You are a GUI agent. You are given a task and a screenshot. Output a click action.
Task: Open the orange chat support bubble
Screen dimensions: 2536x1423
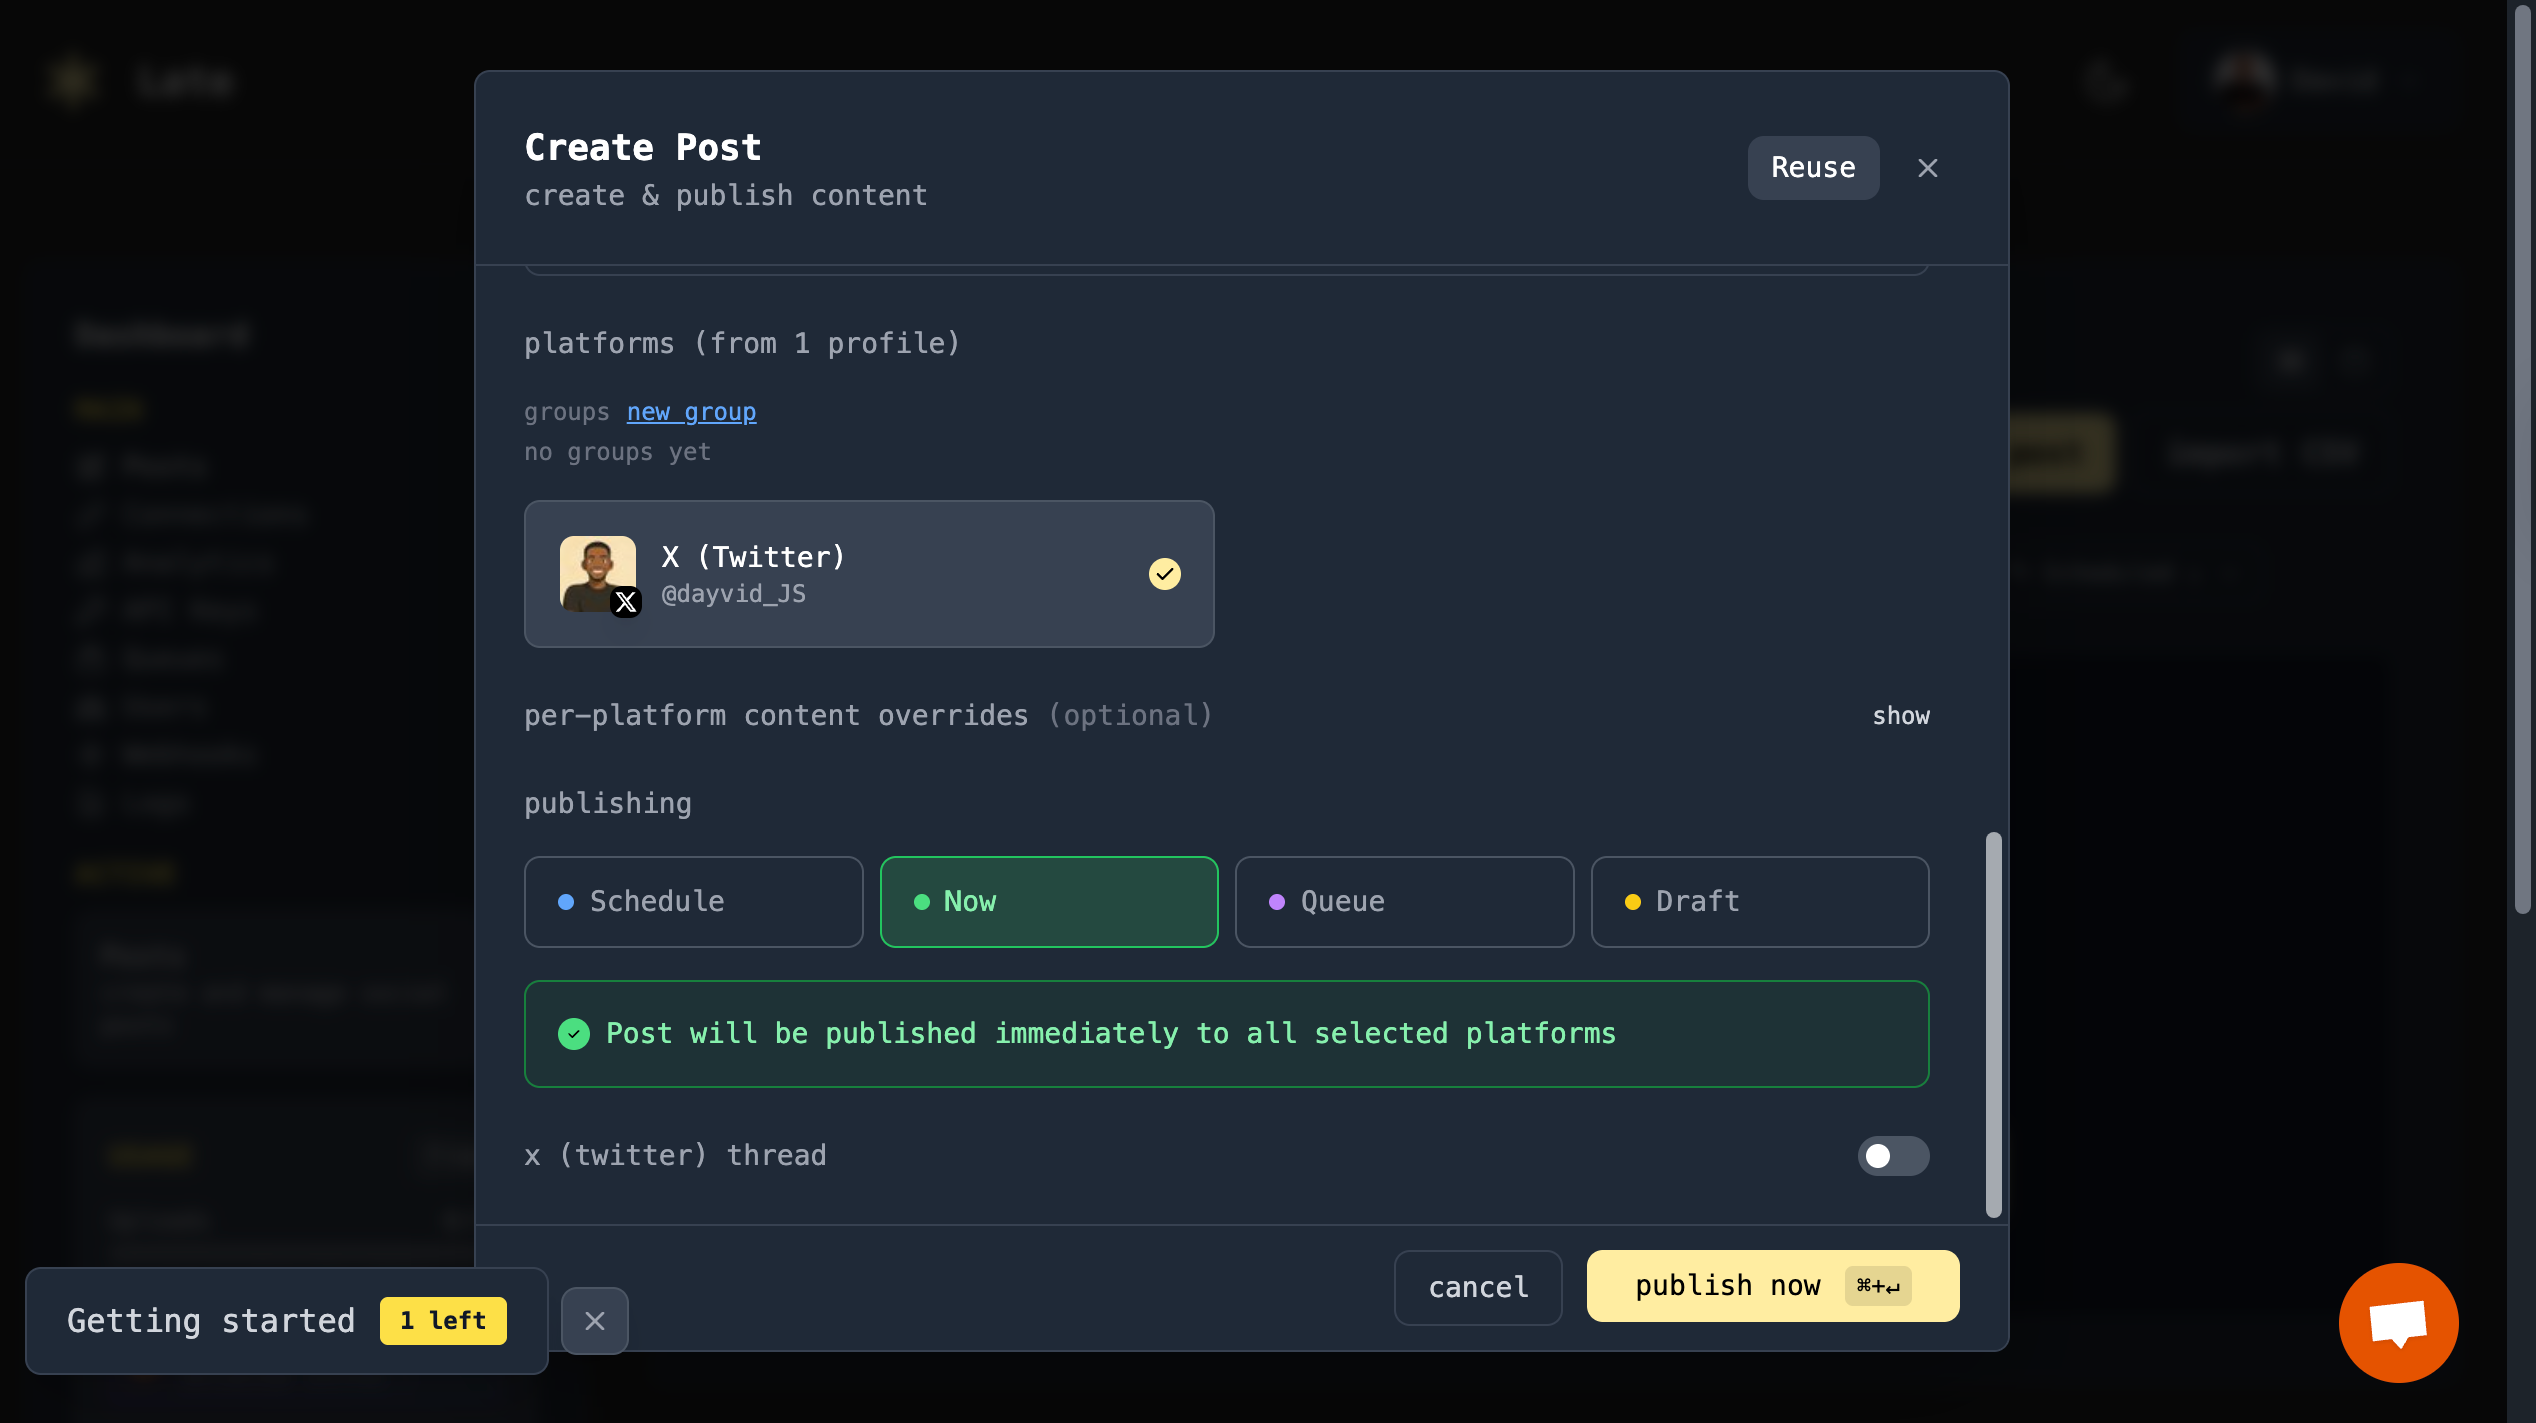coord(2398,1322)
